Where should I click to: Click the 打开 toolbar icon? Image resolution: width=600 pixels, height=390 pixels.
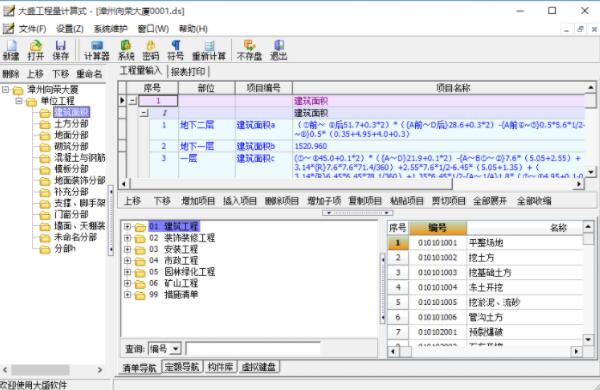36,50
